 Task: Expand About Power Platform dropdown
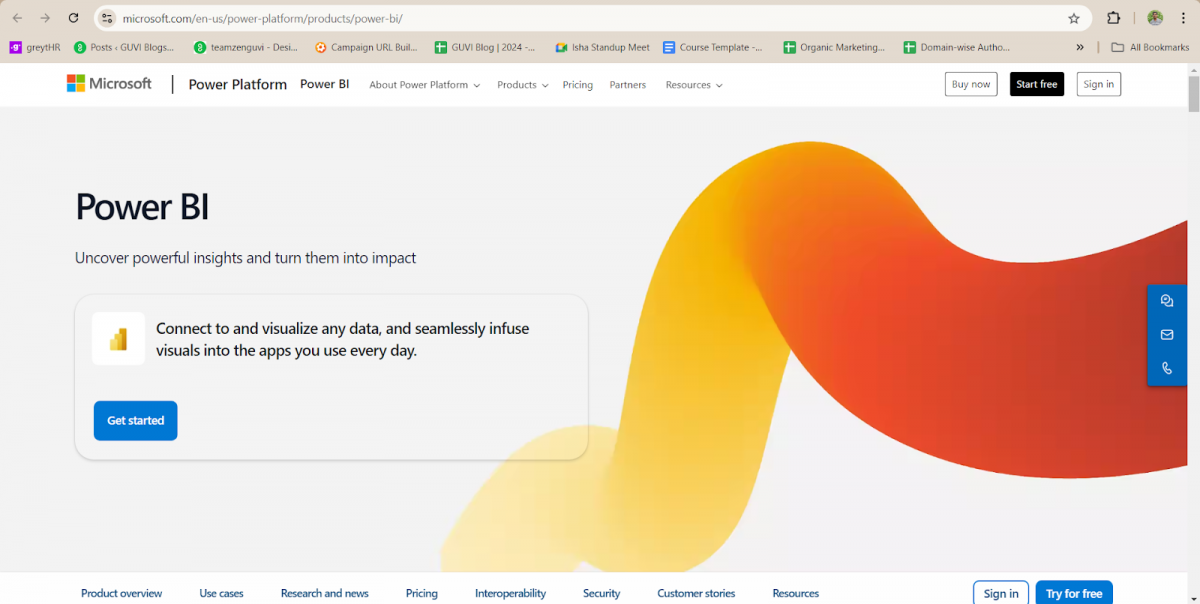[x=424, y=85]
